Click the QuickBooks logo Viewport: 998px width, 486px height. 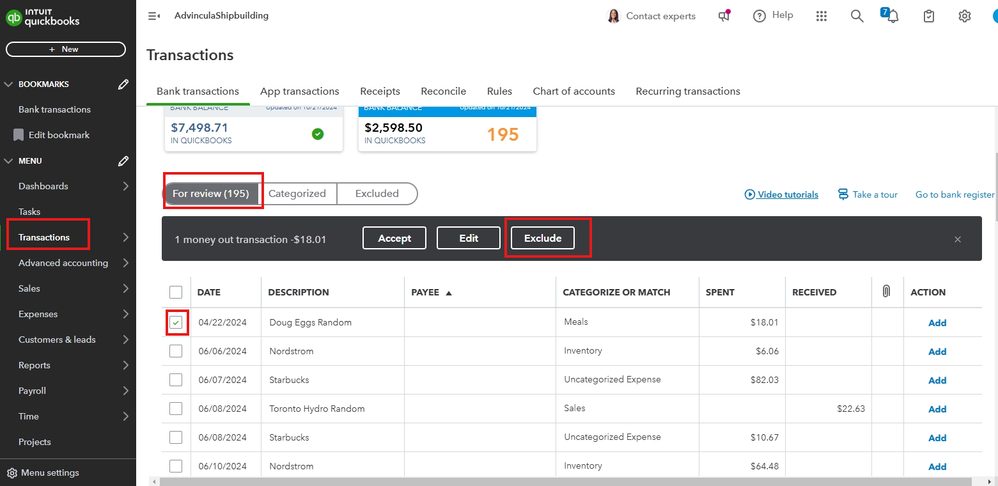click(42, 17)
